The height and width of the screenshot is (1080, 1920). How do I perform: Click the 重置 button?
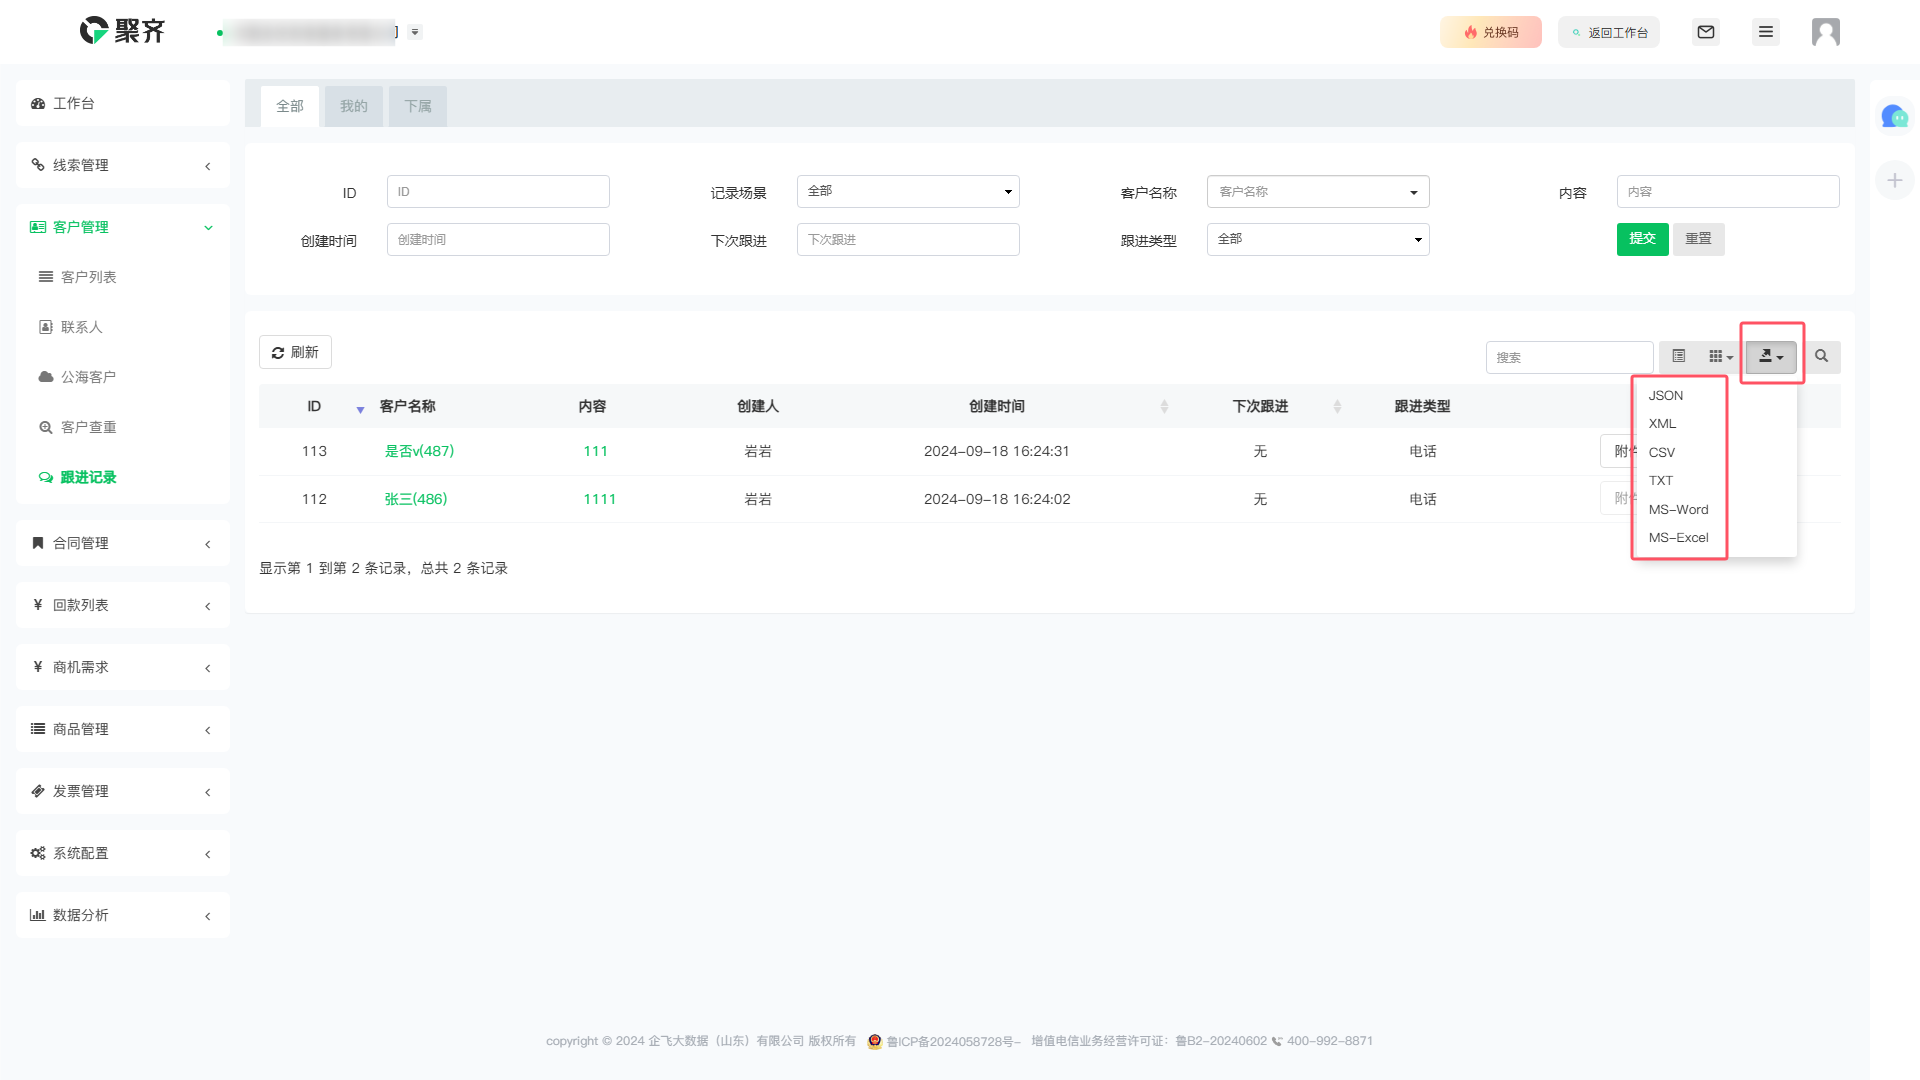(1699, 239)
